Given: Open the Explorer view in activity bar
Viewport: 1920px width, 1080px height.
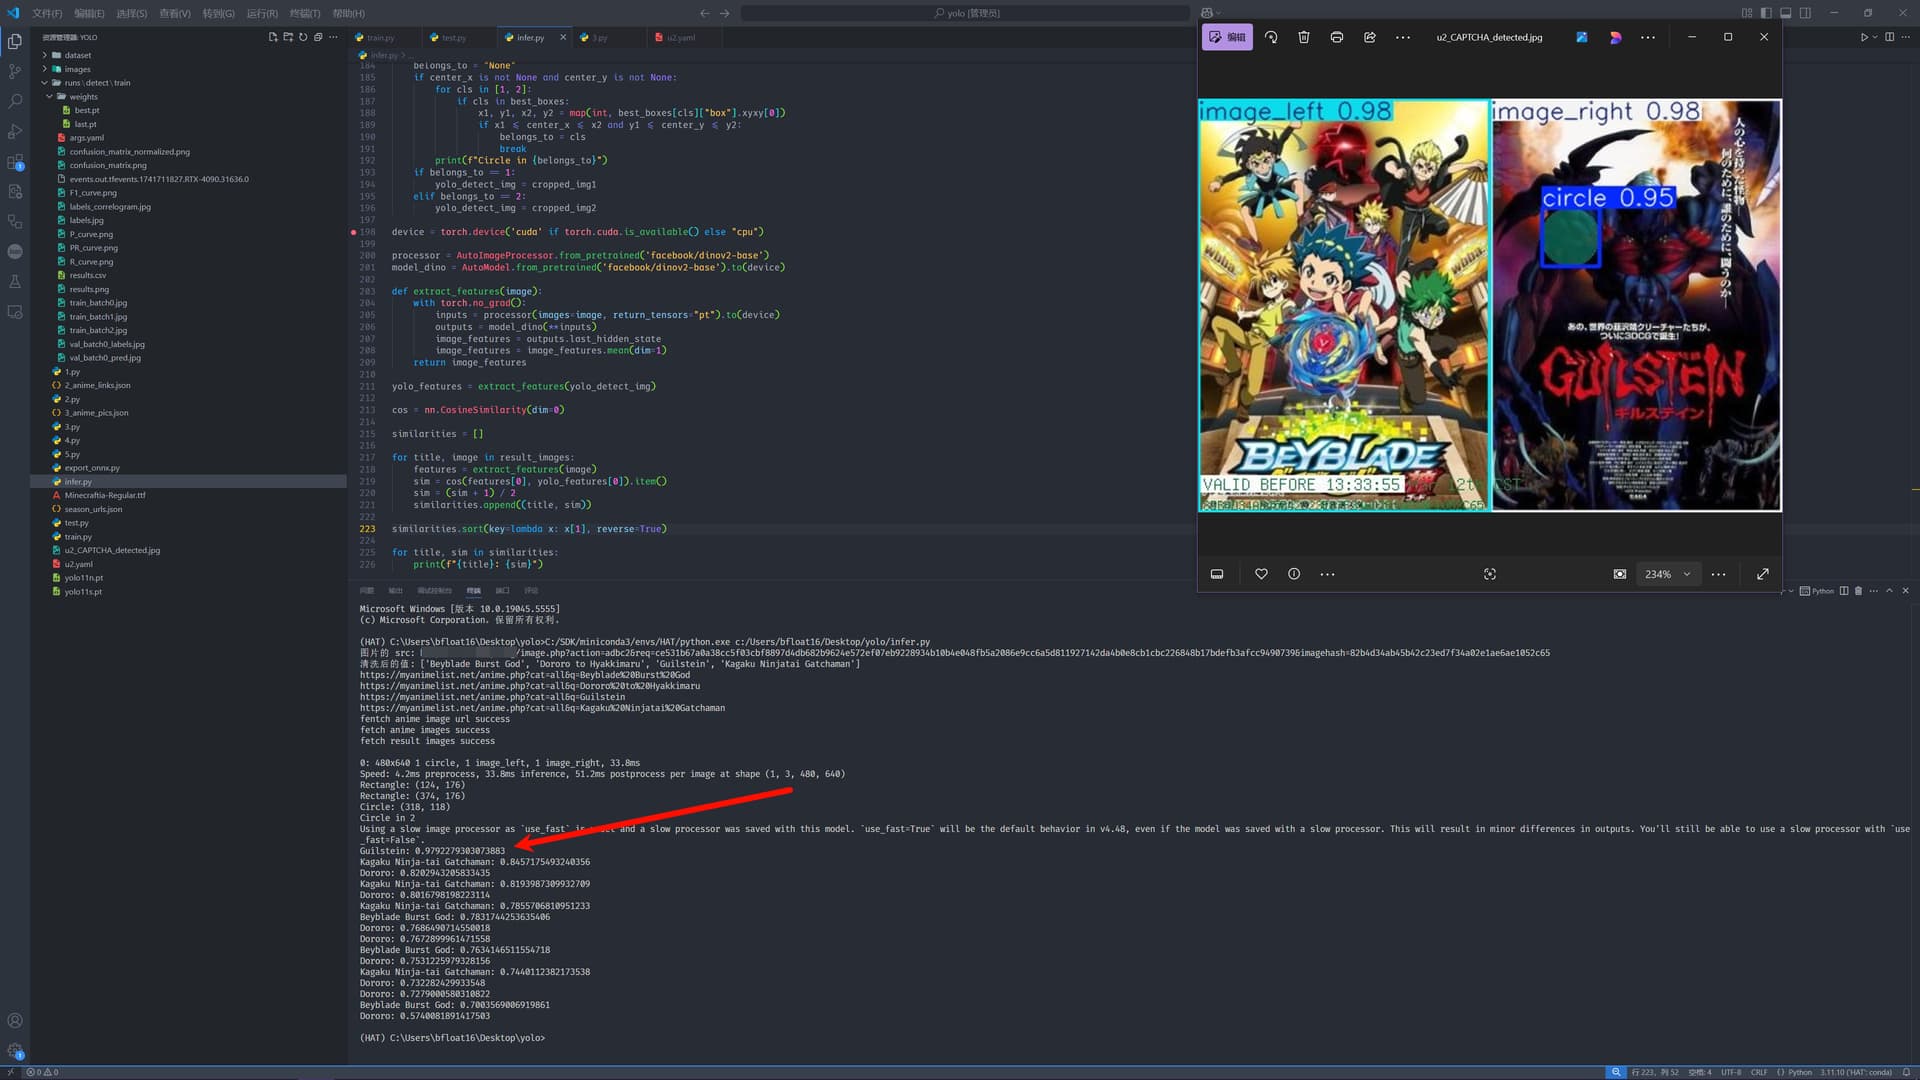Looking at the screenshot, I should tap(15, 42).
